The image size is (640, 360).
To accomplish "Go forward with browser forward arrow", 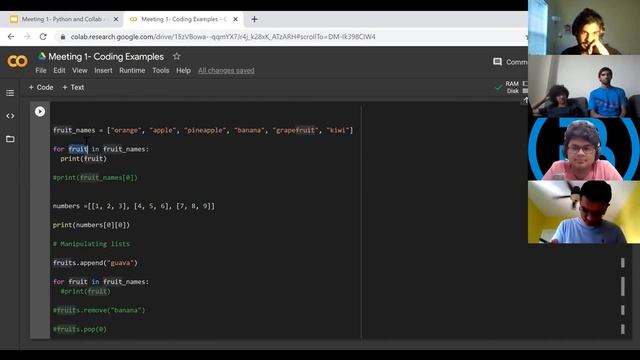I will click(27, 37).
